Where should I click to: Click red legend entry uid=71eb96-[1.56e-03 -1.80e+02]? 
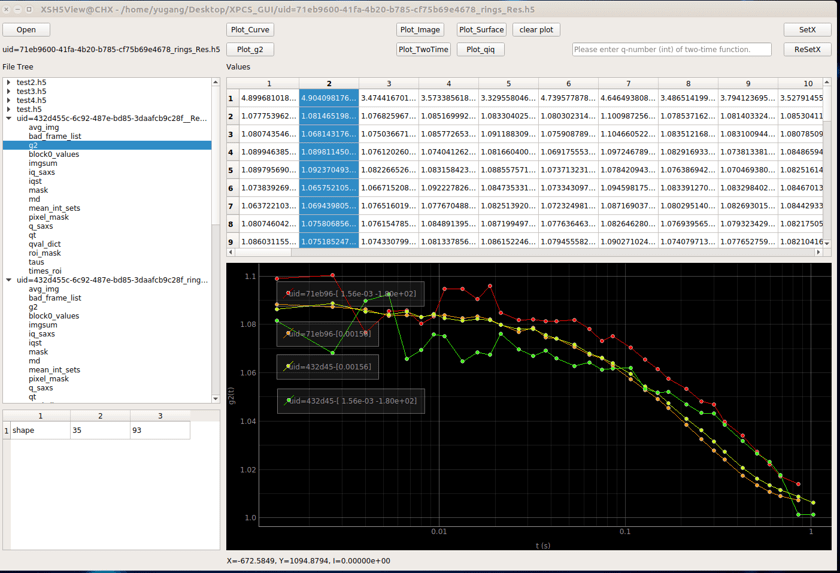351,294
